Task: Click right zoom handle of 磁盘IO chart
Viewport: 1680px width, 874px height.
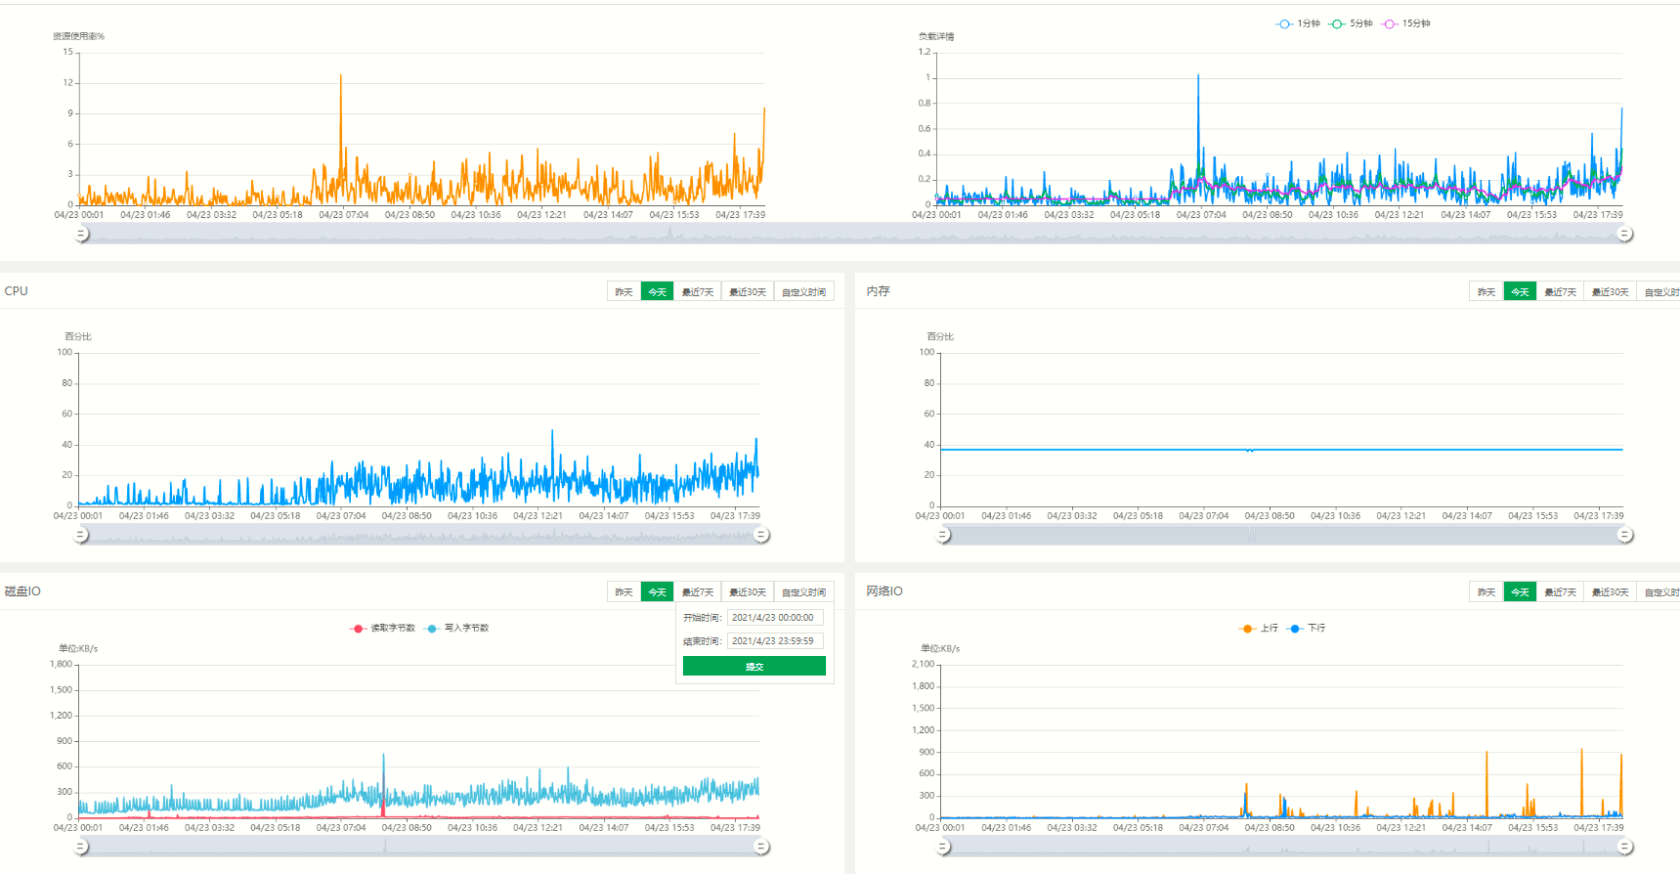Action: point(761,847)
